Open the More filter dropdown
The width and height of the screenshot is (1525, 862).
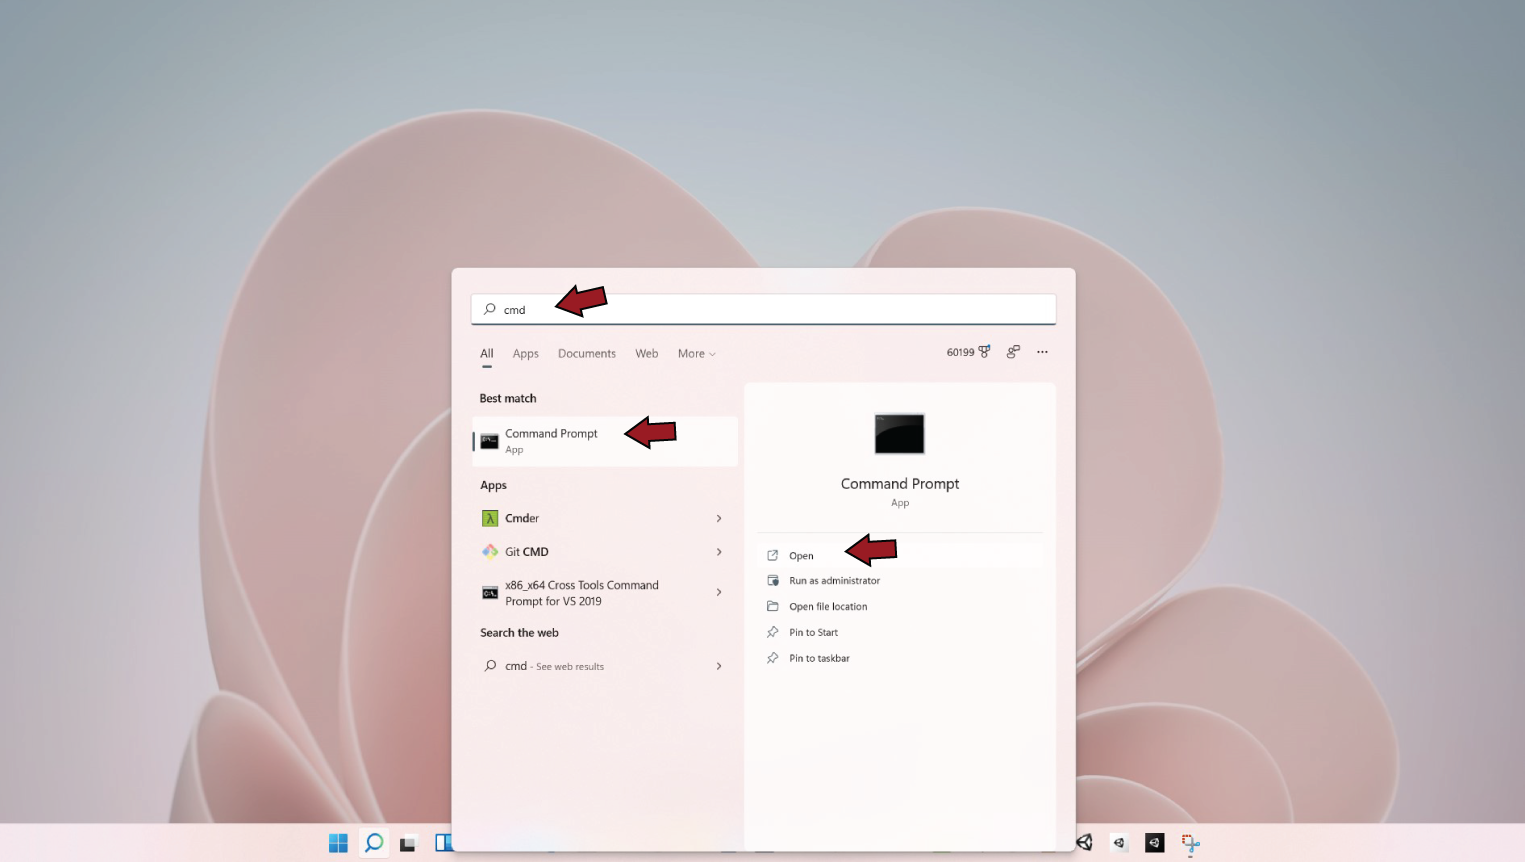[x=696, y=354]
